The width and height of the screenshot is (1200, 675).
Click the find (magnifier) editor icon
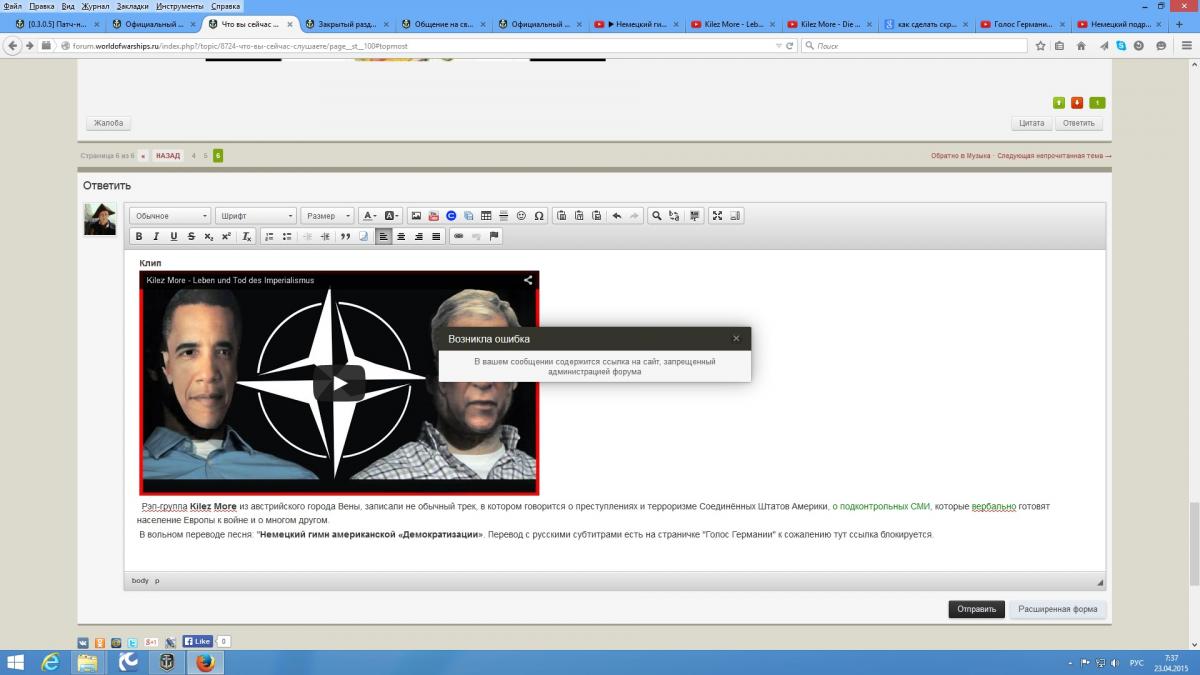point(656,215)
